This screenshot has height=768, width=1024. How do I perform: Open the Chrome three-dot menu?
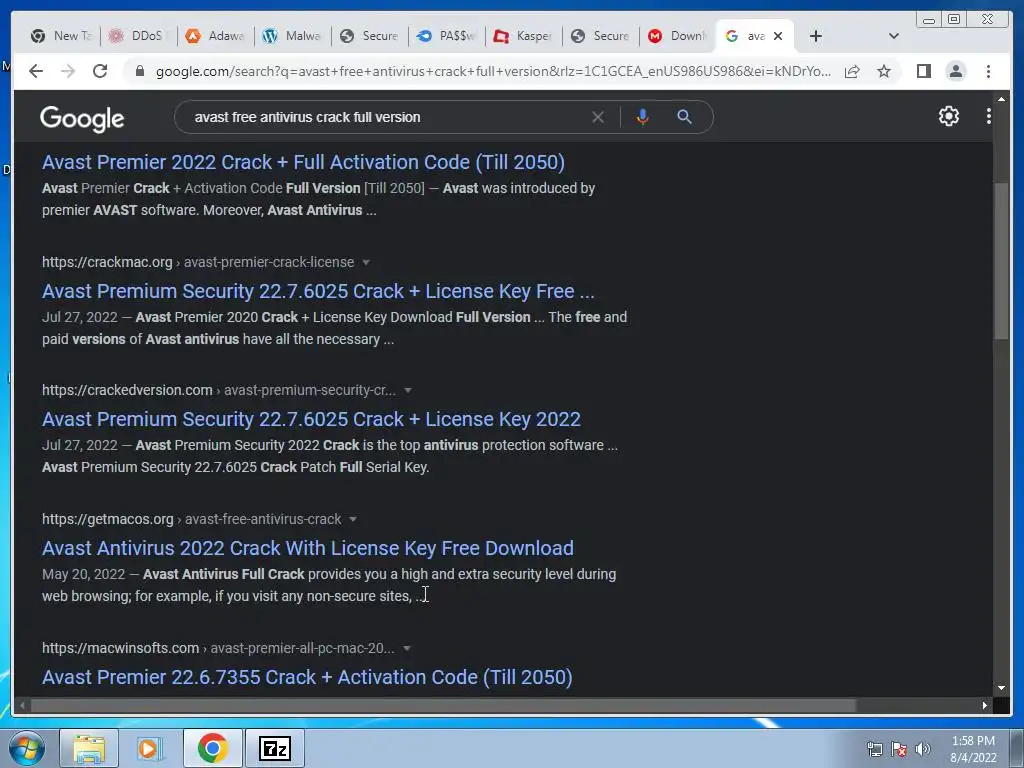pos(988,71)
